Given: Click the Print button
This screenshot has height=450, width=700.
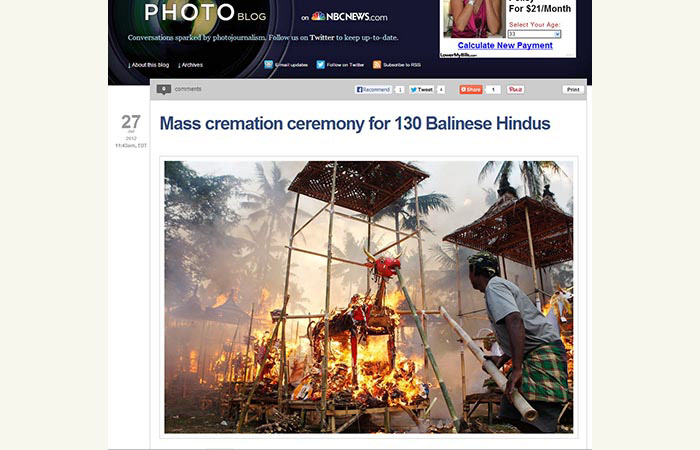Looking at the screenshot, I should [x=573, y=89].
